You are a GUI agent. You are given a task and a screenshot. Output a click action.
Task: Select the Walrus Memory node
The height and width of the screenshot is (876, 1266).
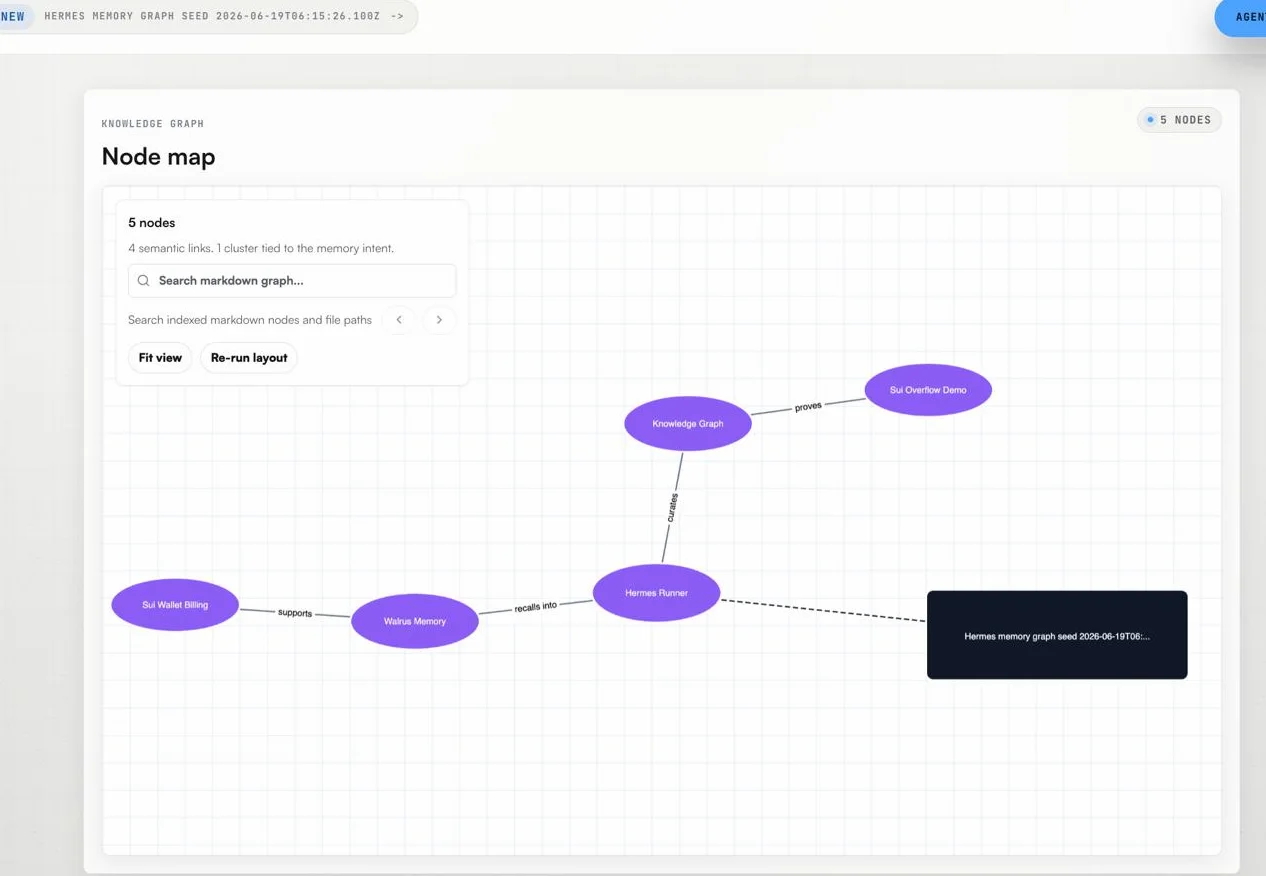coord(415,621)
